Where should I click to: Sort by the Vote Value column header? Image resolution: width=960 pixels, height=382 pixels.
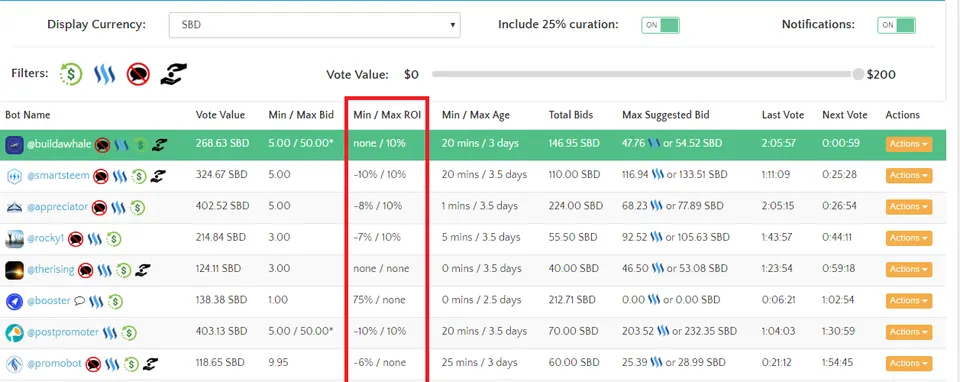tap(220, 115)
